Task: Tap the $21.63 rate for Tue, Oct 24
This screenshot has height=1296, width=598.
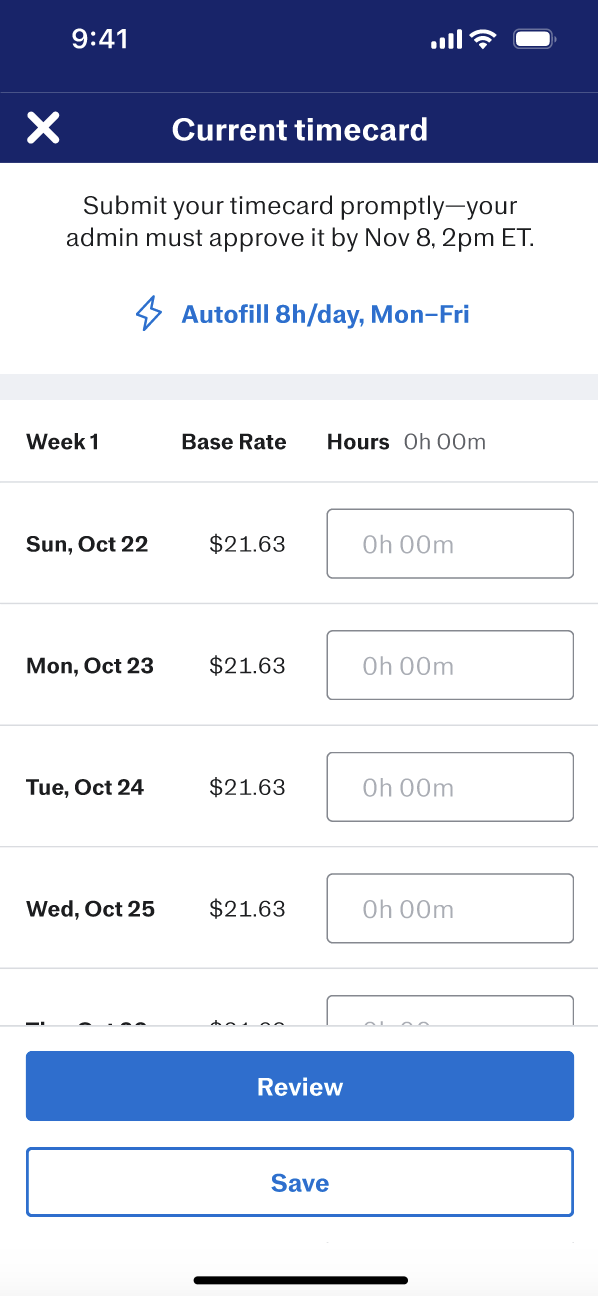Action: pos(247,787)
